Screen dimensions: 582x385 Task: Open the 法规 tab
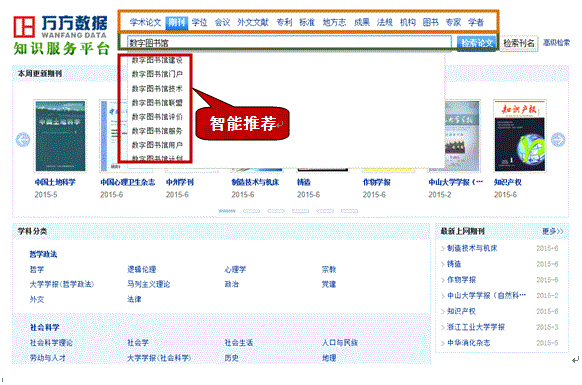tap(385, 23)
